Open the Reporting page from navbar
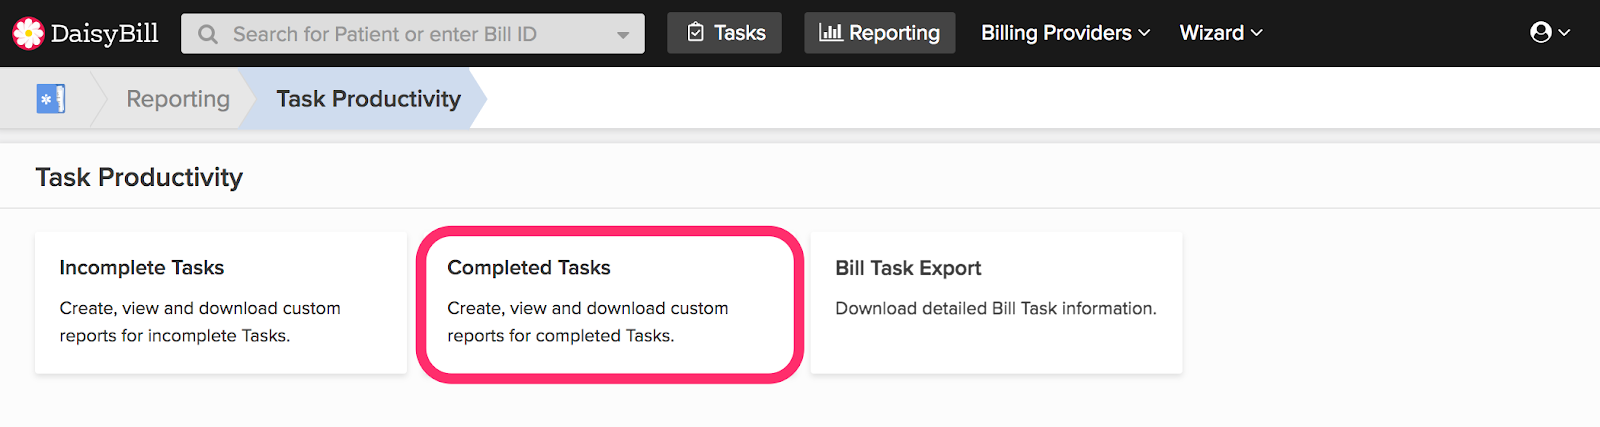 coord(880,33)
